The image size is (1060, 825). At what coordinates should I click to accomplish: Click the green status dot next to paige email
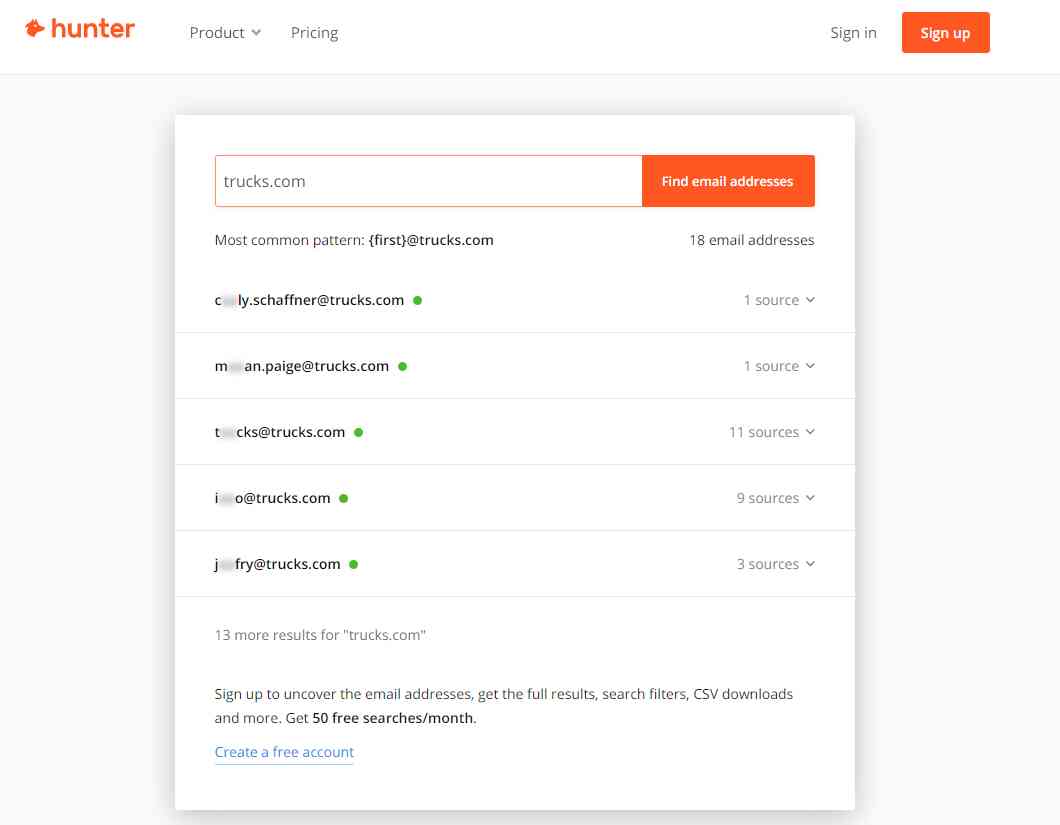[x=403, y=366]
